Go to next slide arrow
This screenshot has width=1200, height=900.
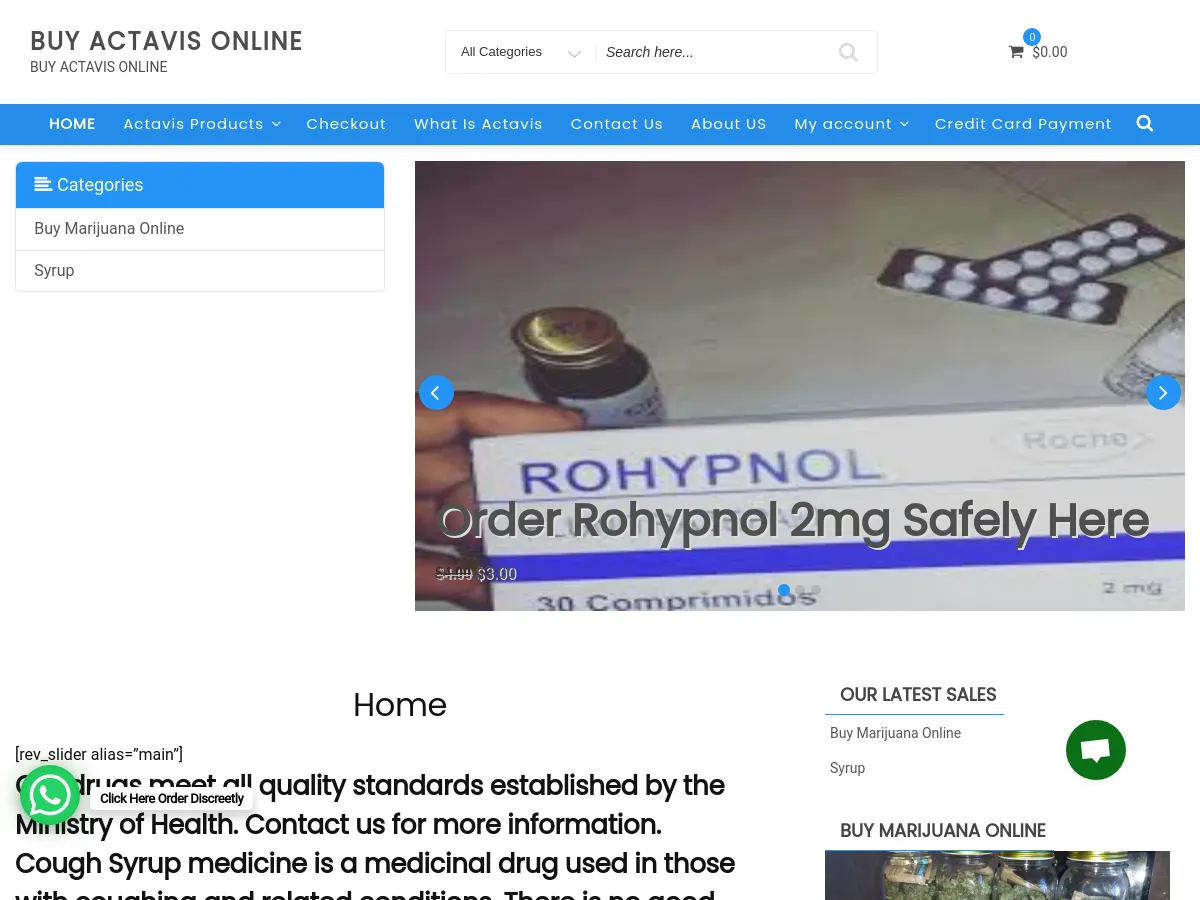[x=1163, y=392]
